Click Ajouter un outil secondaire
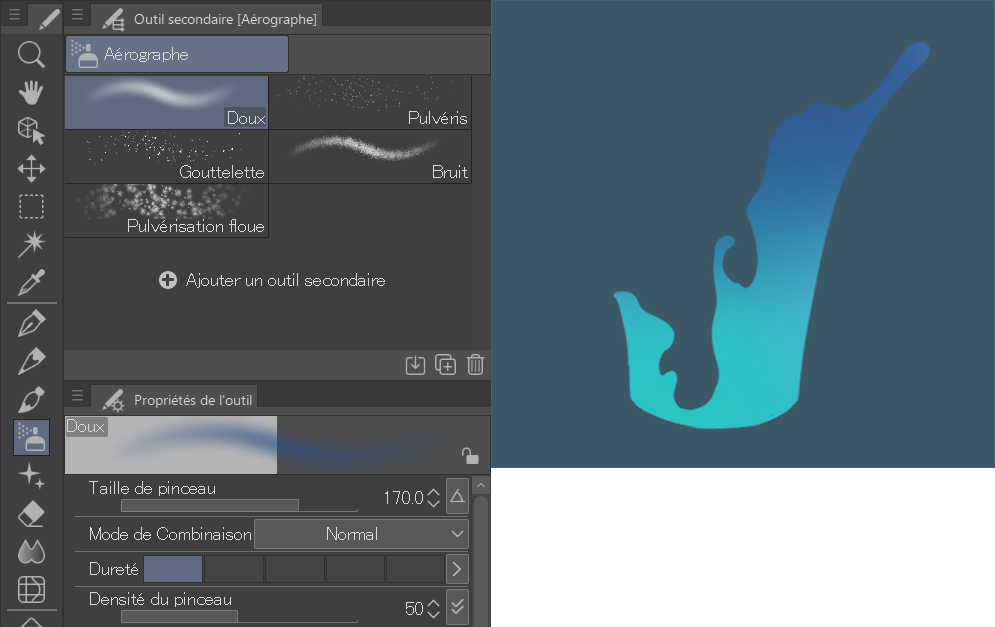Image resolution: width=995 pixels, height=627 pixels. (x=272, y=281)
